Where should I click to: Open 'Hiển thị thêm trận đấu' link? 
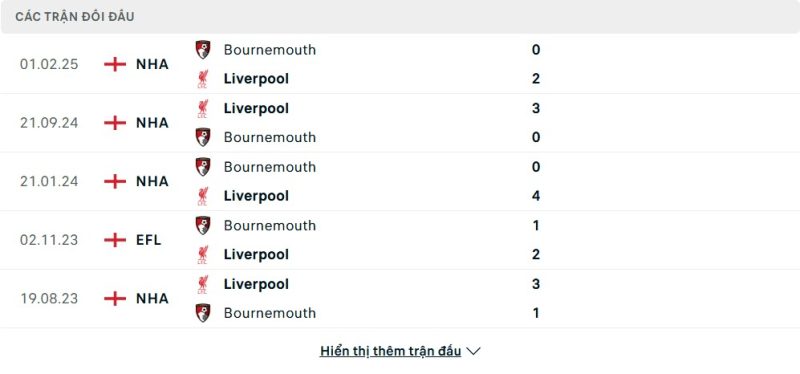tap(390, 351)
